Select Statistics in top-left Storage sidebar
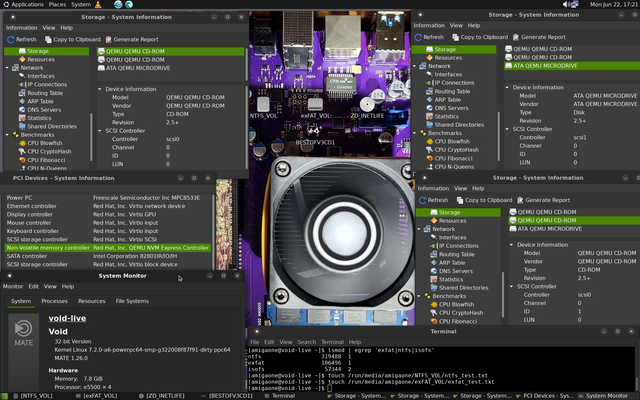This screenshot has height=400, width=640. point(39,118)
